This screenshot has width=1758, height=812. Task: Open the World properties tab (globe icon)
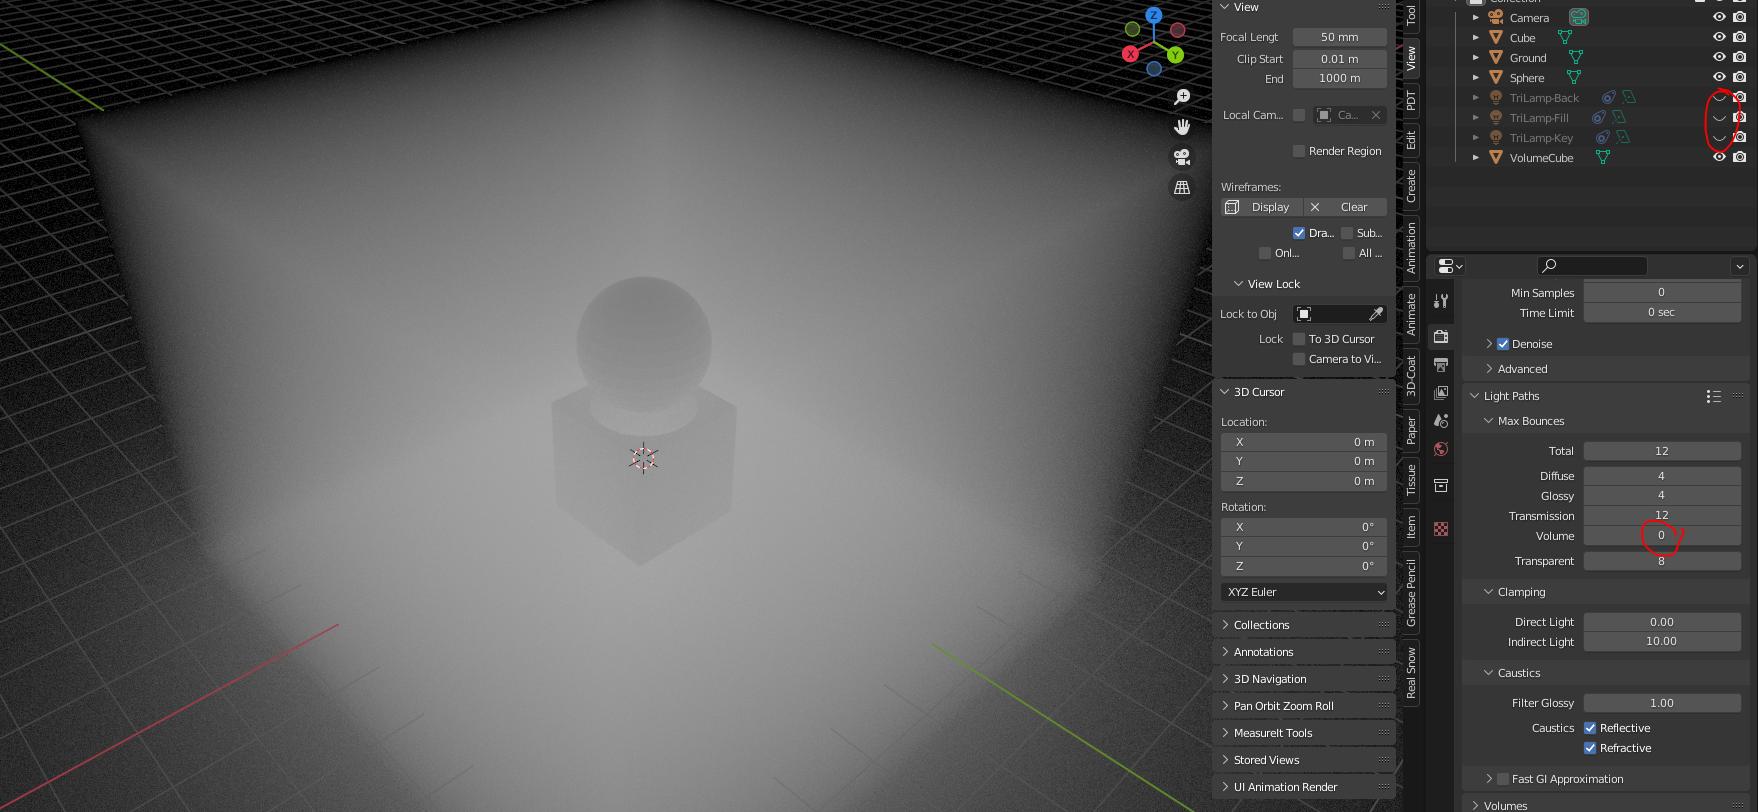click(x=1441, y=449)
